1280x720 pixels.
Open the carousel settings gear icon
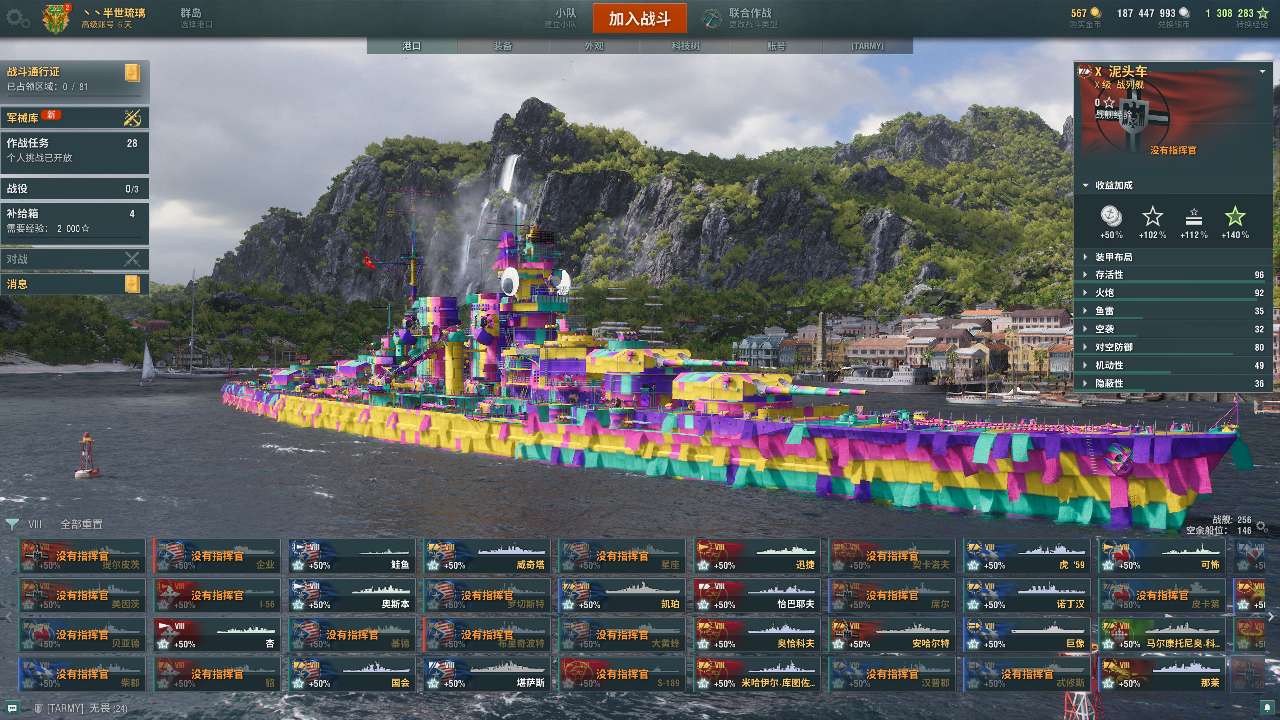tap(1262, 524)
